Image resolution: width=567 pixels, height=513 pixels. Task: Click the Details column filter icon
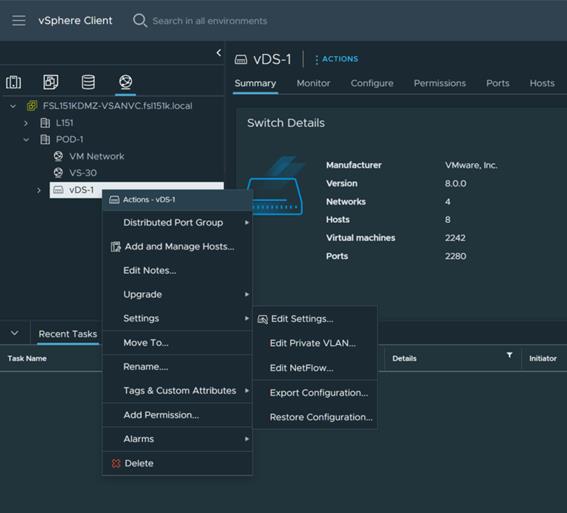[x=509, y=355]
